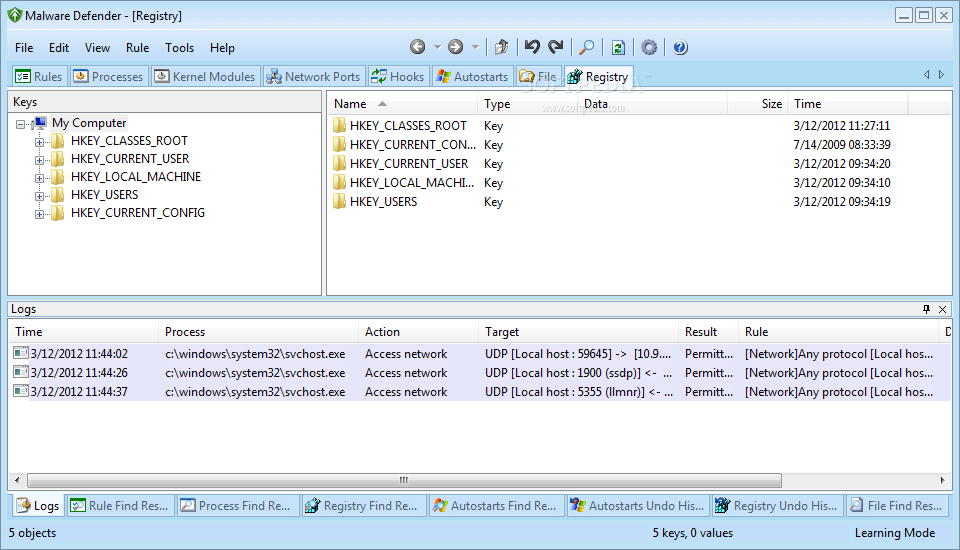Sort logs by Target column

[579, 332]
